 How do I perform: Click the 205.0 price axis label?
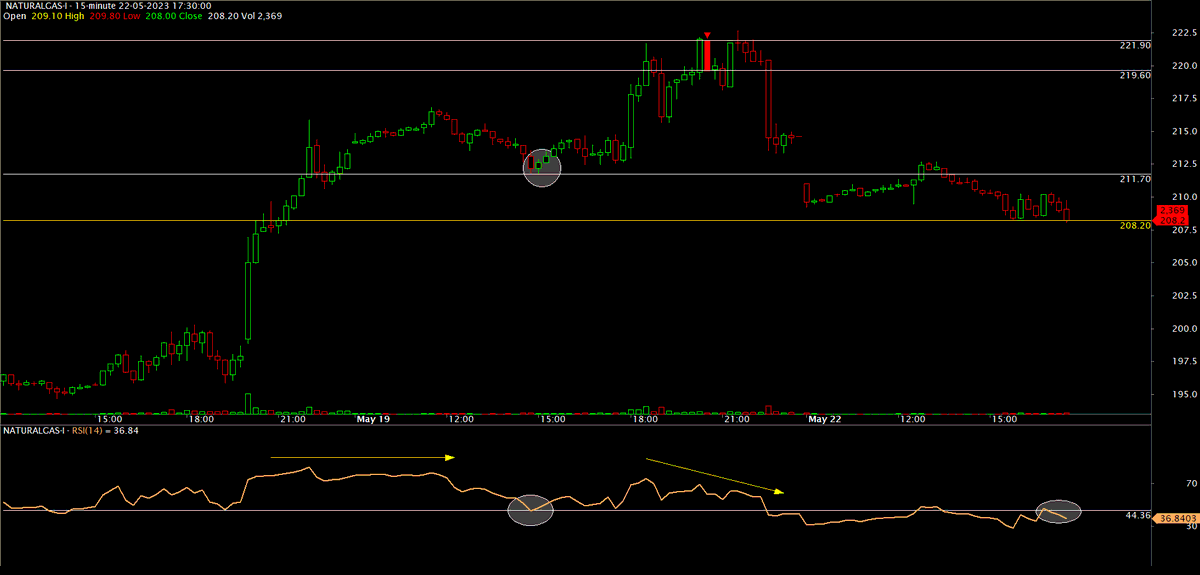pyautogui.click(x=1183, y=262)
